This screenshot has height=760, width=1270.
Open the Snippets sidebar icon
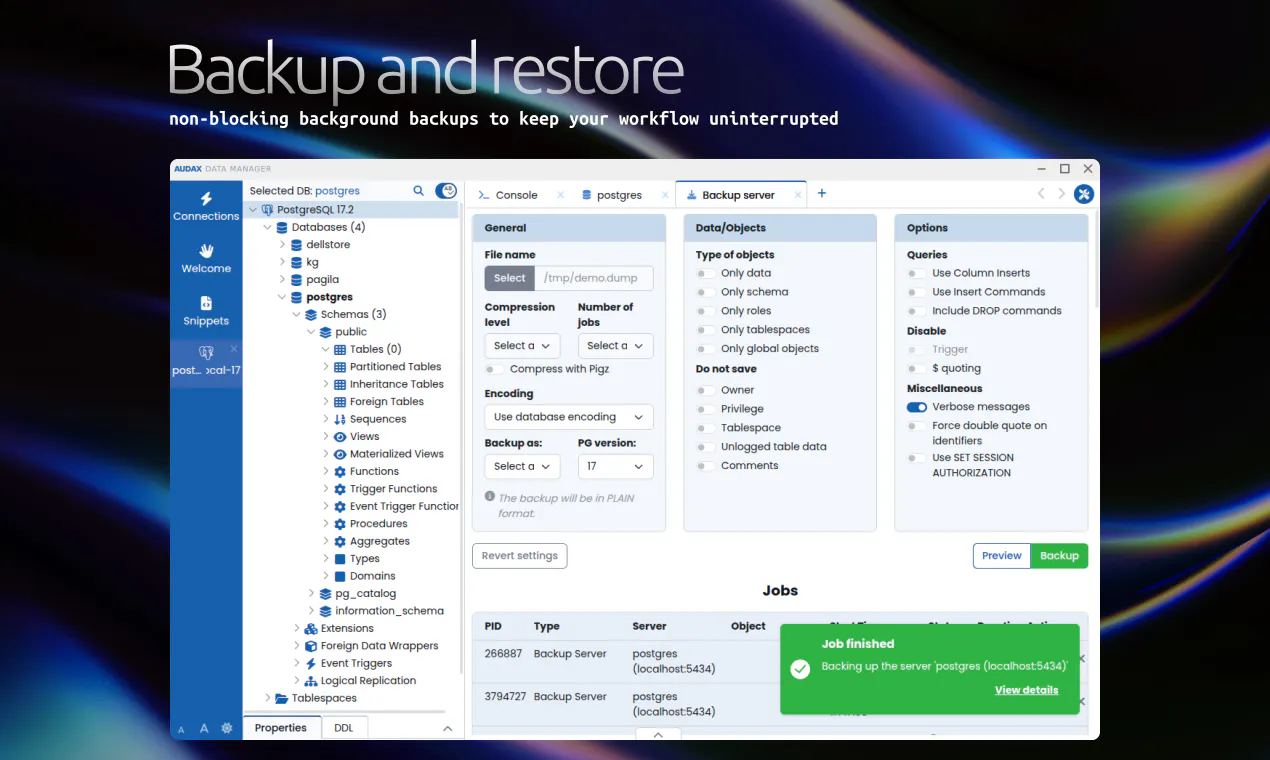coord(206,303)
